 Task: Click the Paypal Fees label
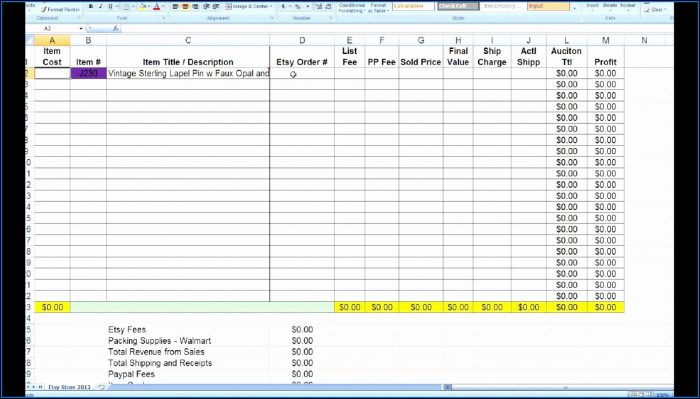pyautogui.click(x=131, y=374)
